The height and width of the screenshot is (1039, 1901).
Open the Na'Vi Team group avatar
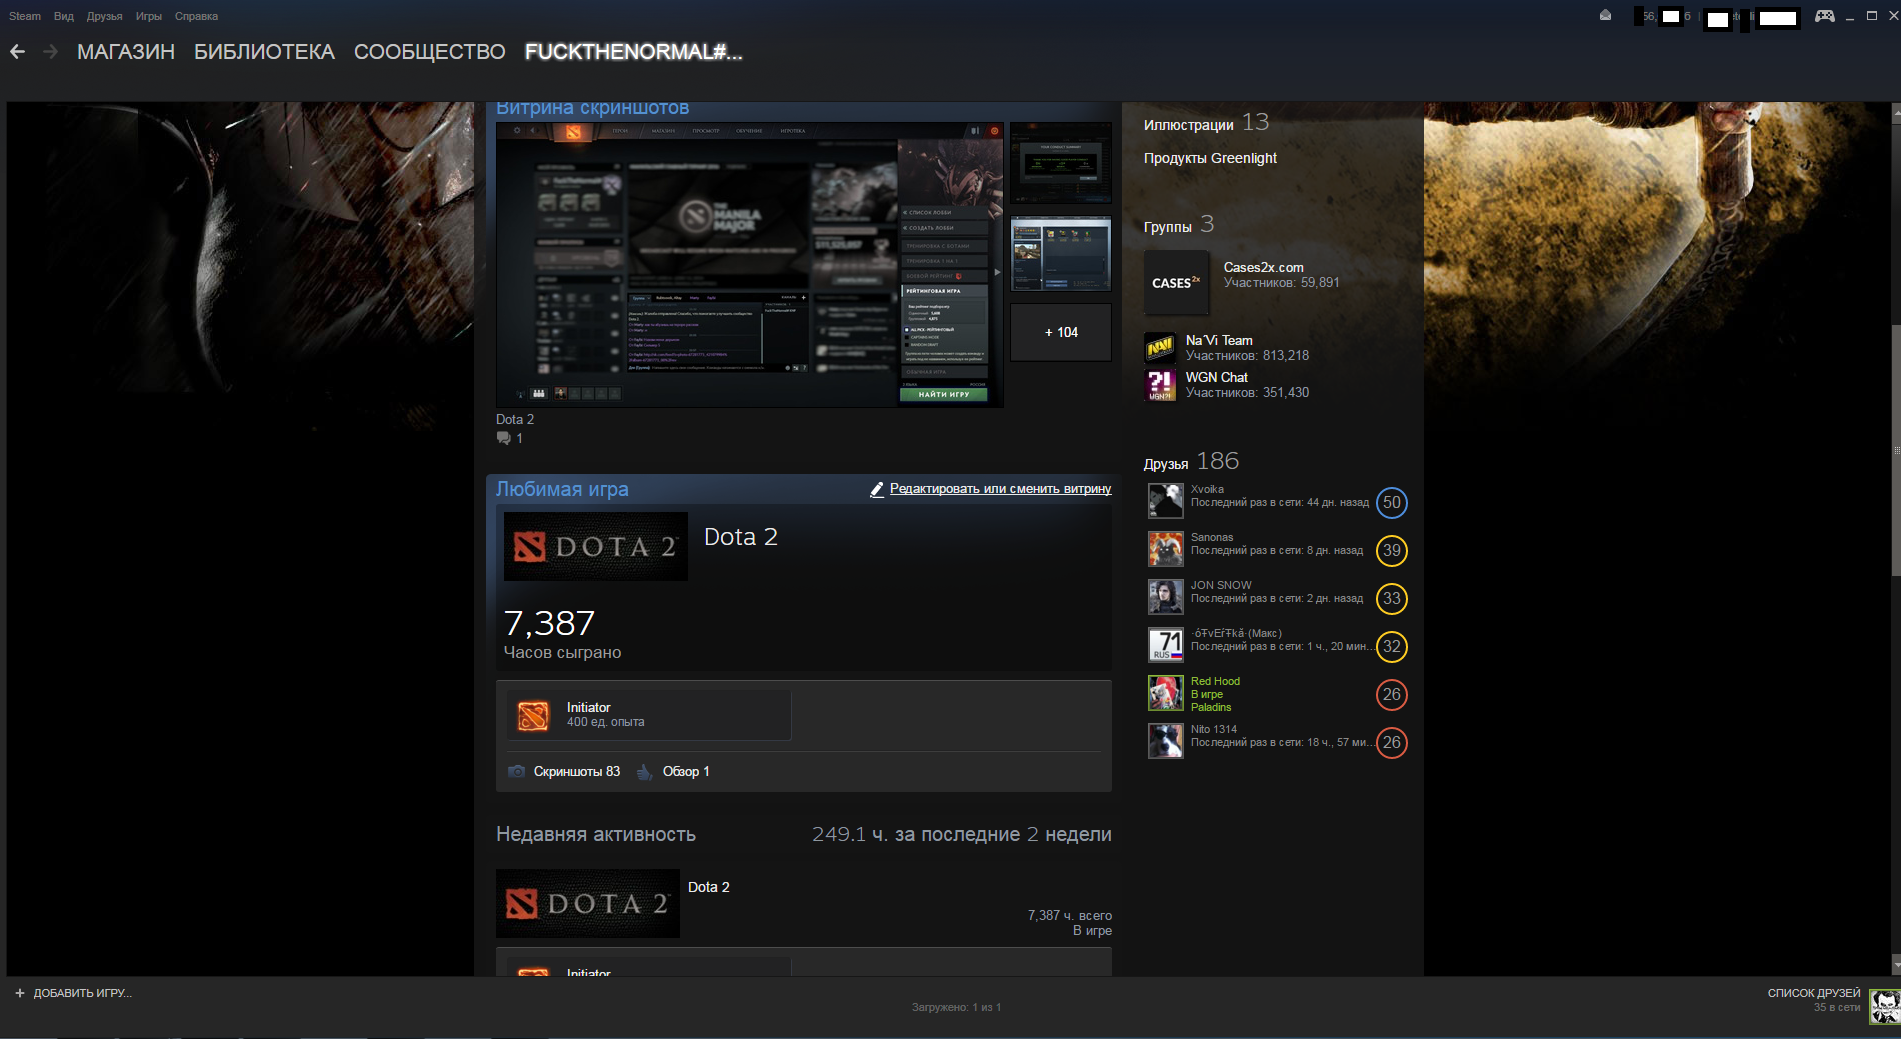(1160, 347)
